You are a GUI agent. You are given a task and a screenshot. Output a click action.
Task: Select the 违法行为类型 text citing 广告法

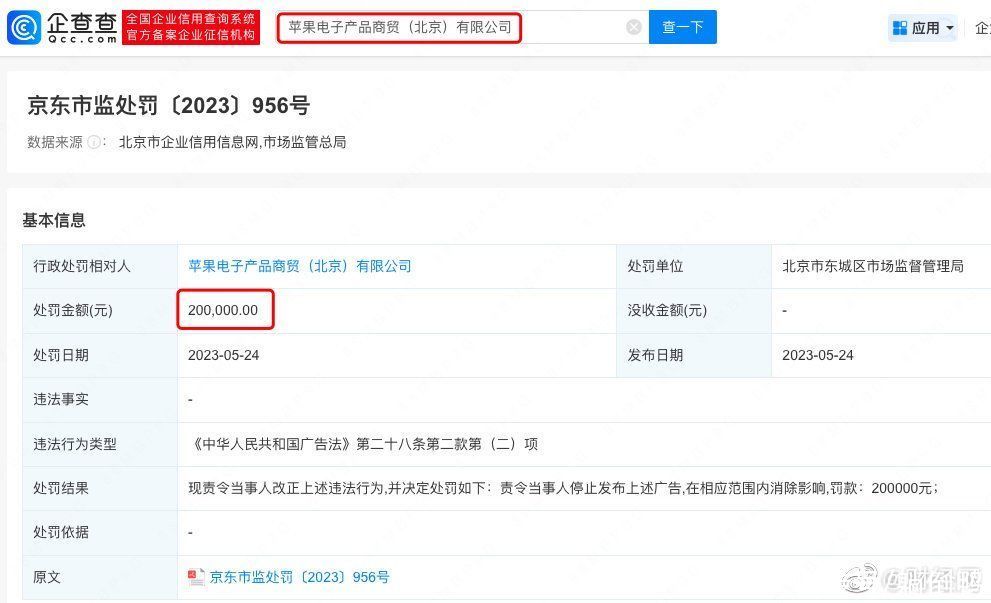point(363,444)
